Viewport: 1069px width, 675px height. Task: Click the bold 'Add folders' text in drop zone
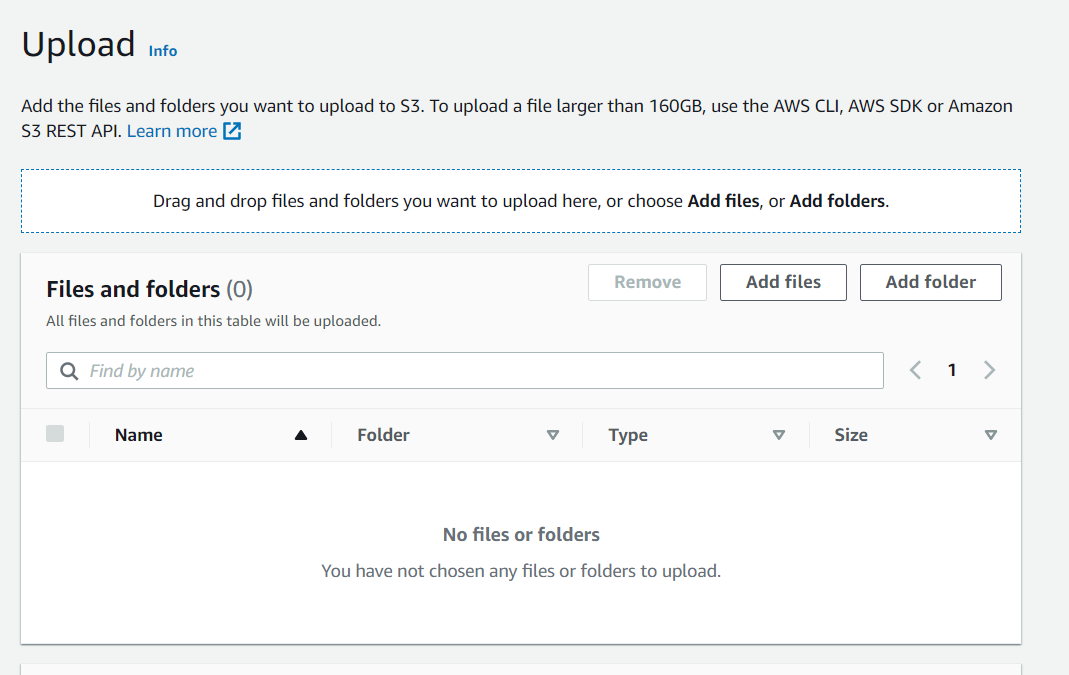(837, 201)
